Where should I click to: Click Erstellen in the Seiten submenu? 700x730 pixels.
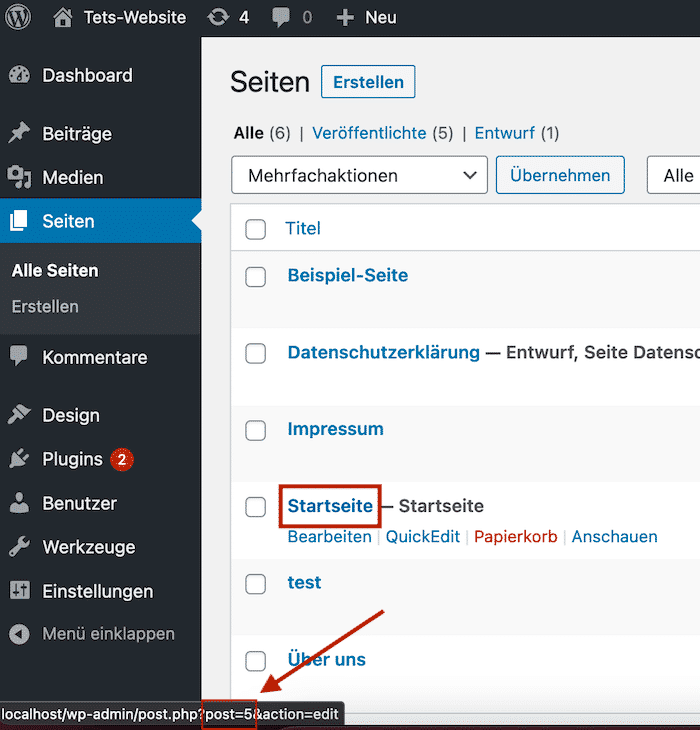coord(45,306)
